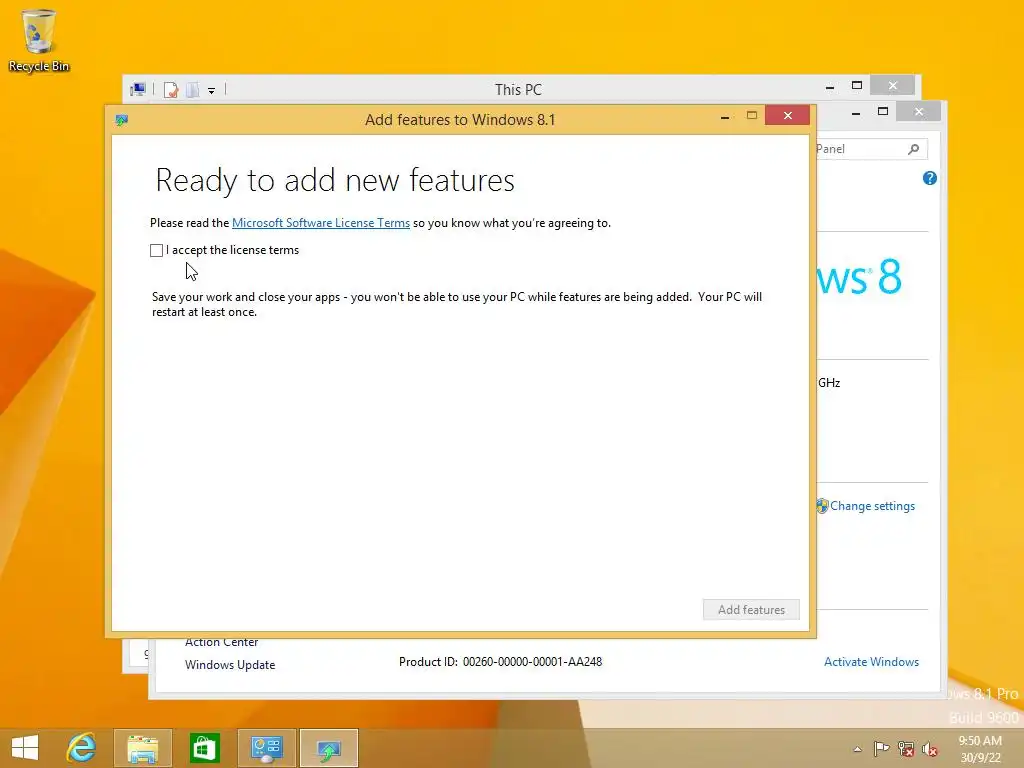Tick the I accept the license terms checkbox
Image resolution: width=1024 pixels, height=768 pixels.
tap(157, 250)
